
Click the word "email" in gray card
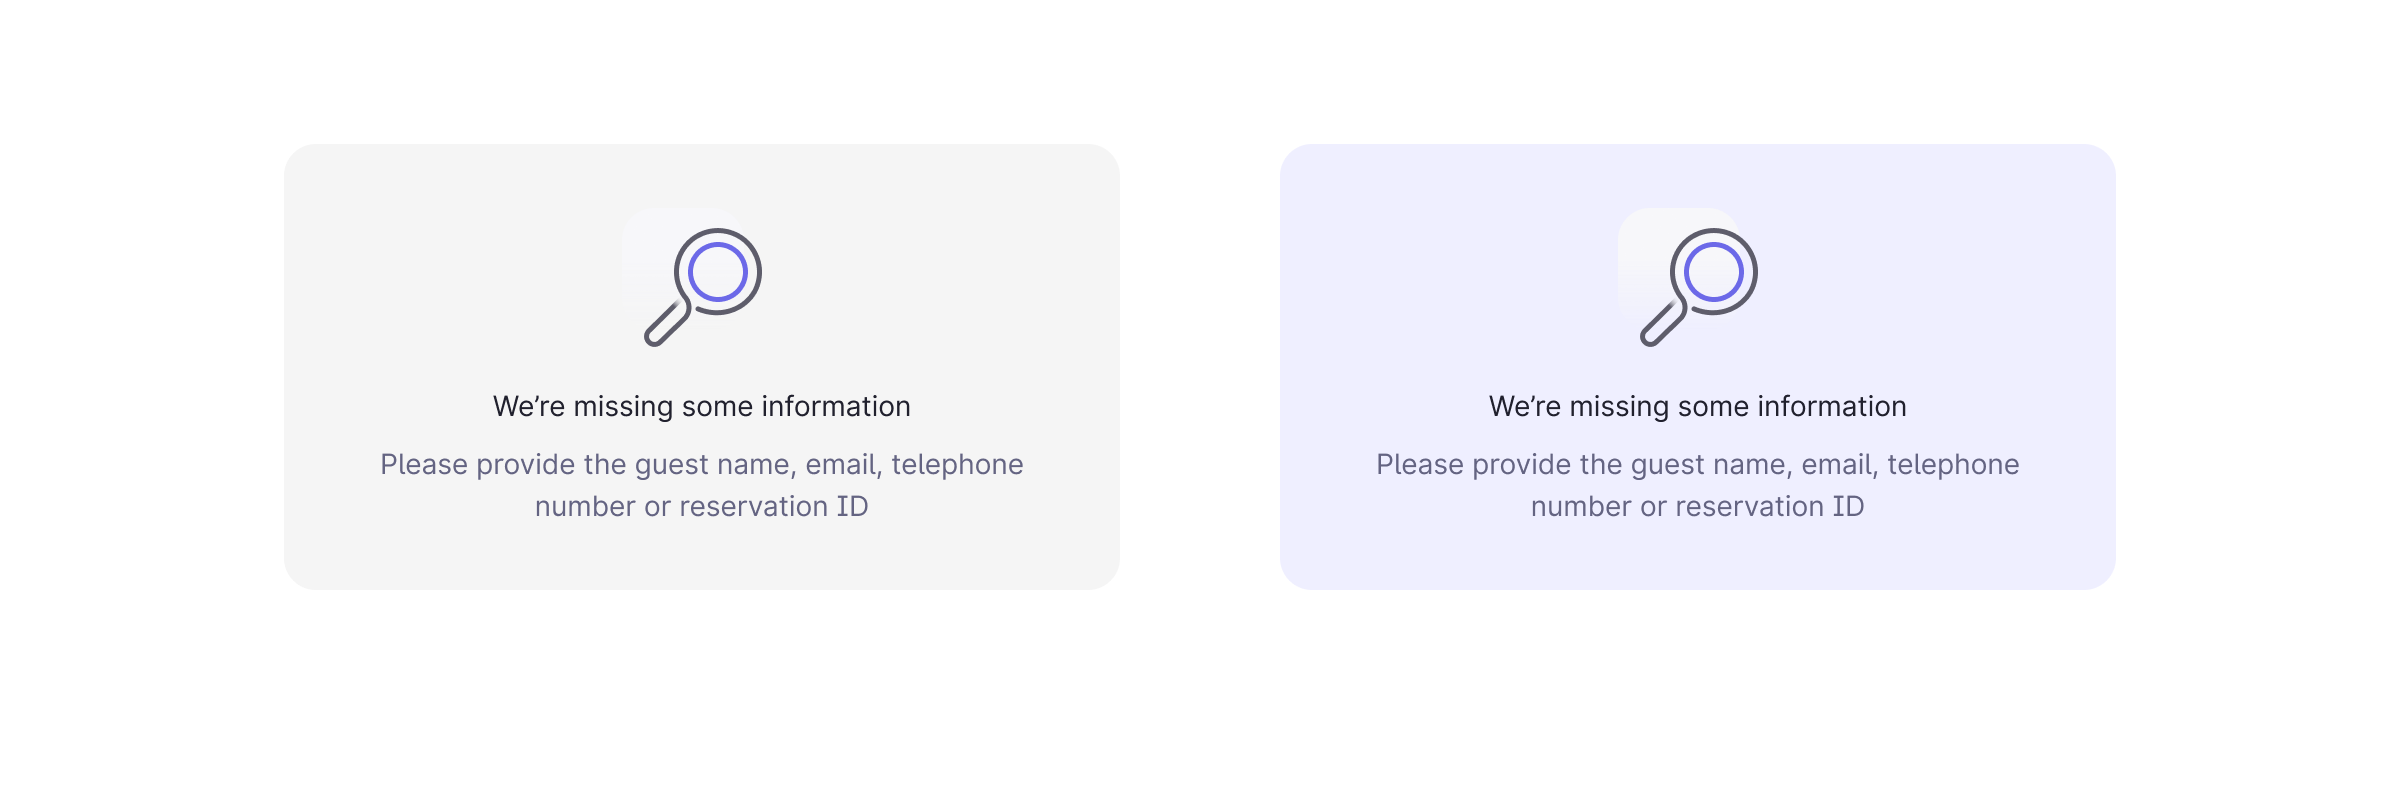[841, 465]
